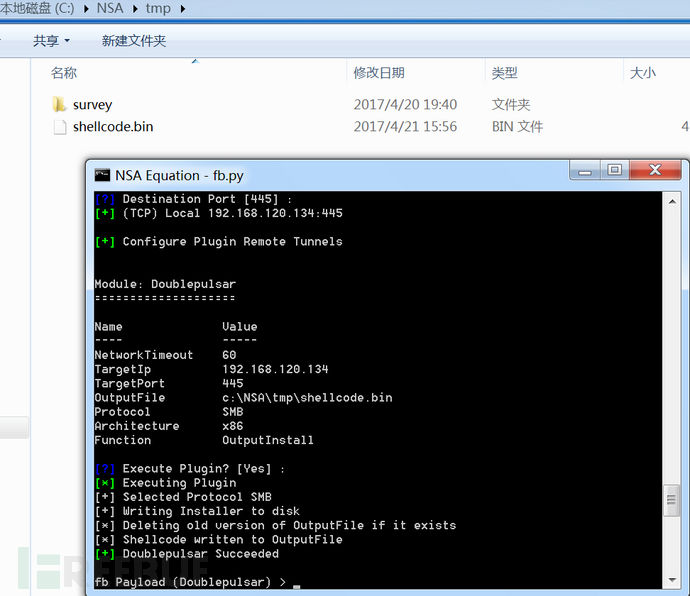The height and width of the screenshot is (596, 690).
Task: Click the Destination Port [445] line
Action: coord(194,199)
